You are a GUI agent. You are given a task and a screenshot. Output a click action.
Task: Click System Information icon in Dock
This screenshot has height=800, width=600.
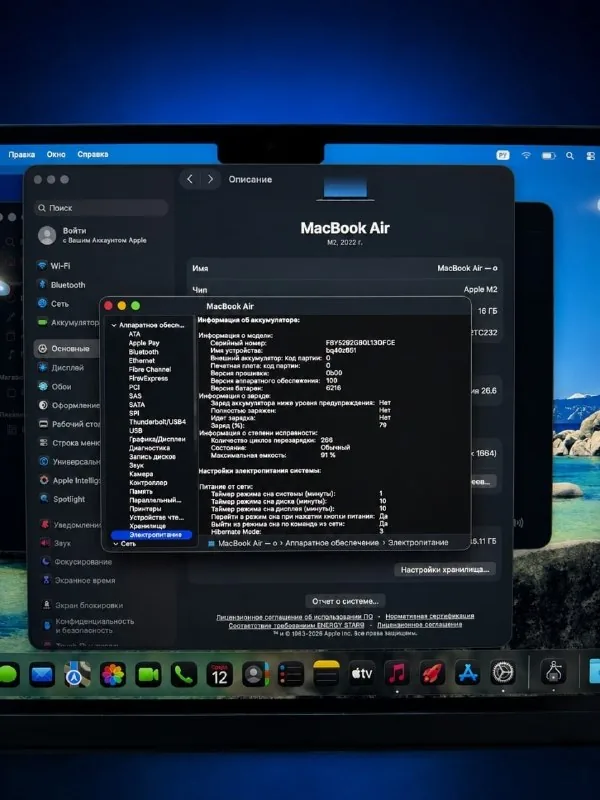(x=554, y=672)
